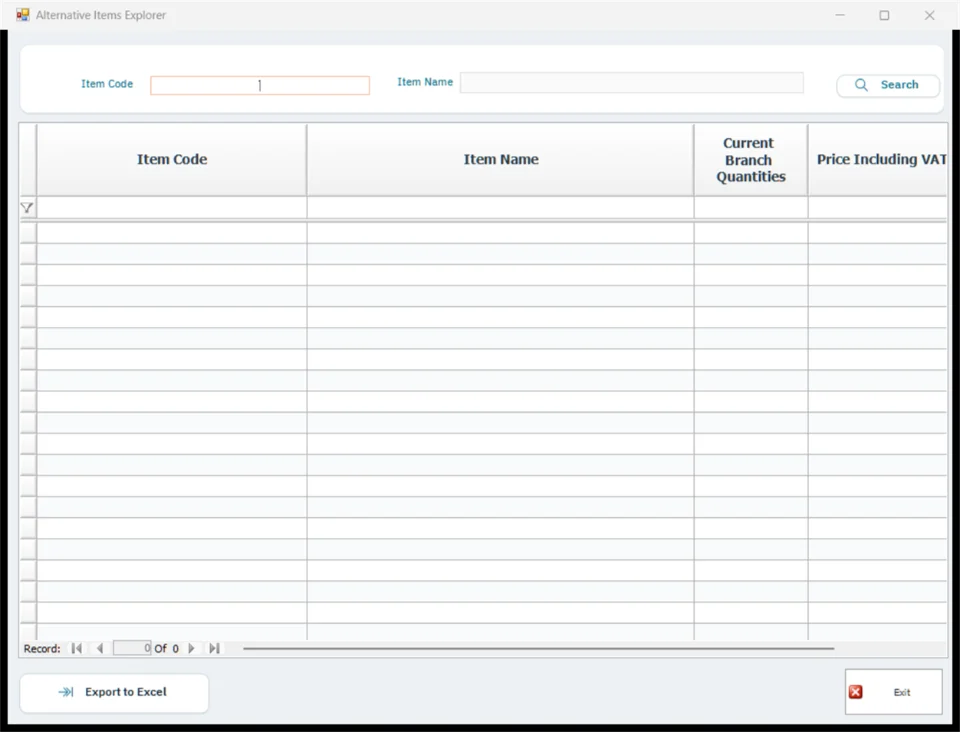
Task: Click the Price Including VAT column header
Action: [878, 160]
